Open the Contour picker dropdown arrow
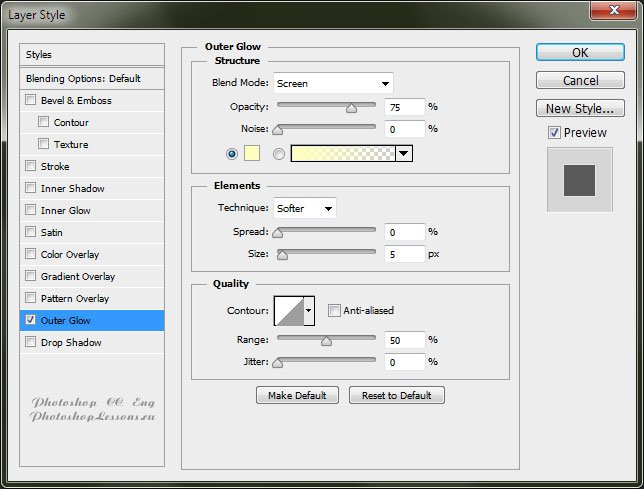Image resolution: width=644 pixels, height=489 pixels. [309, 311]
